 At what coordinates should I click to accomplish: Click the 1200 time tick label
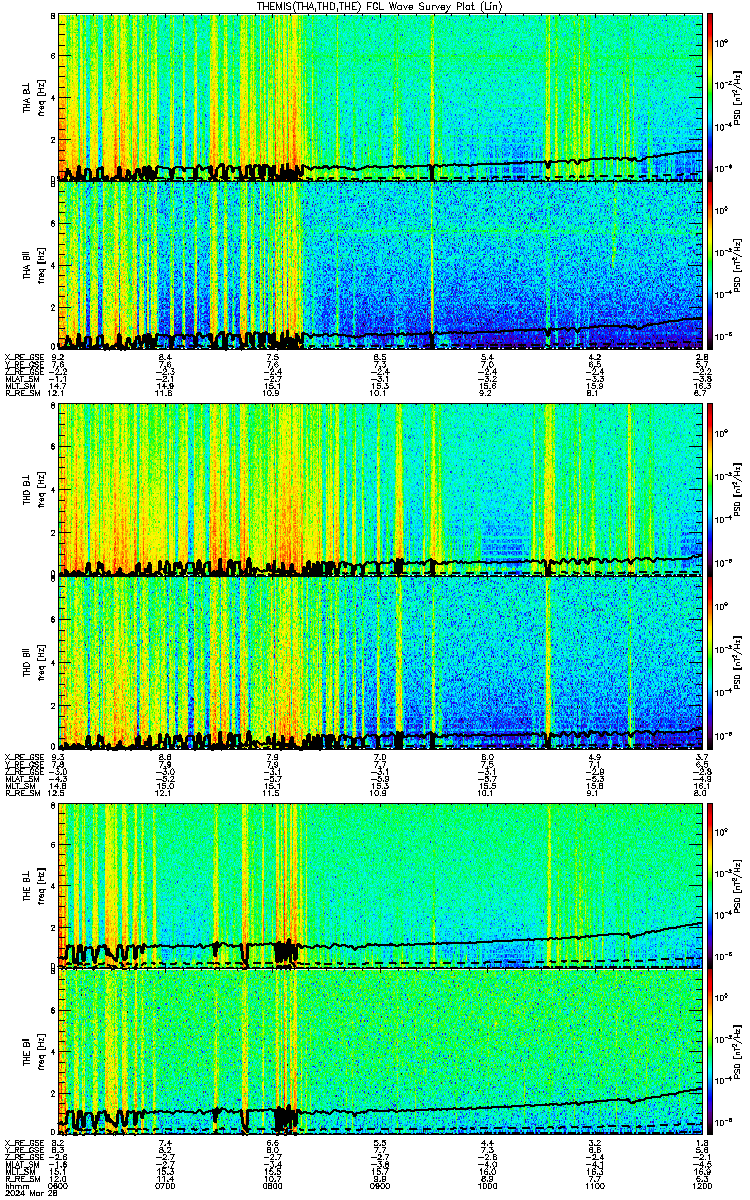701,1187
